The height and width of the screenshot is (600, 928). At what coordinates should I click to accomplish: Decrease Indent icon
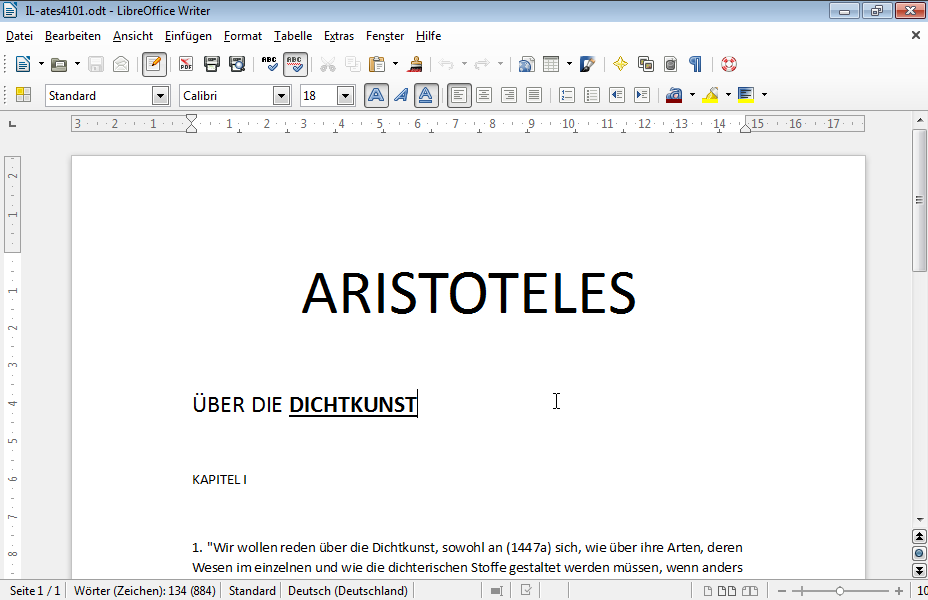617,95
